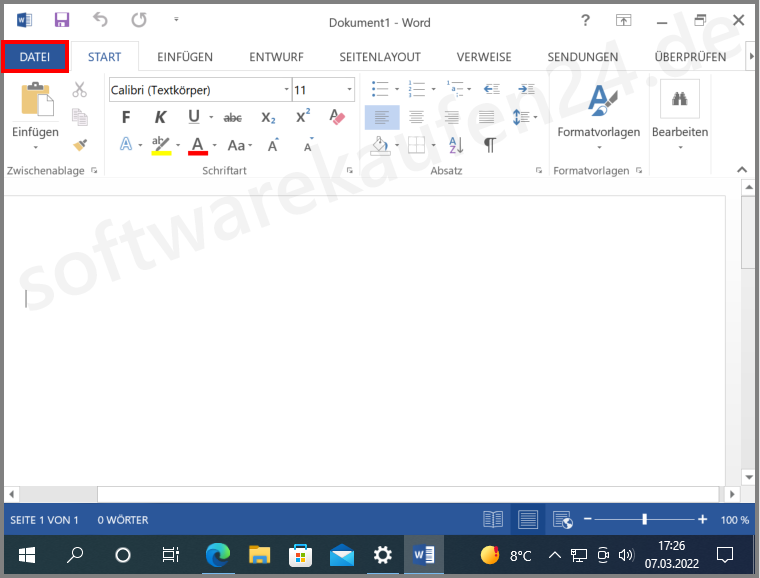Viewport: 760px width, 578px height.
Task: Open Schriftart dialog launcher
Action: pyautogui.click(x=349, y=170)
